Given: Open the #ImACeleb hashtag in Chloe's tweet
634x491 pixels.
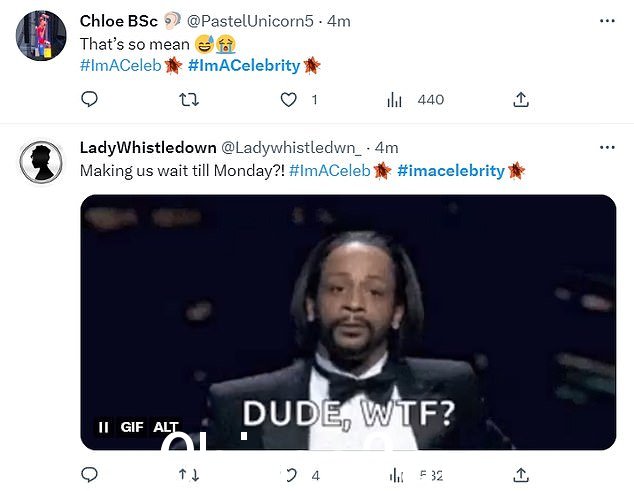Looking at the screenshot, I should pos(120,66).
